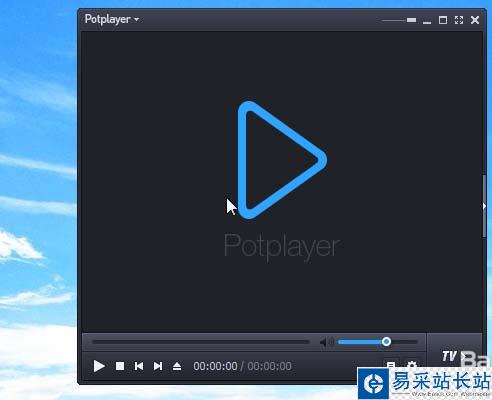The width and height of the screenshot is (492, 400).
Task: Click the total duration 00:00:00 display
Action: pyautogui.click(x=269, y=366)
